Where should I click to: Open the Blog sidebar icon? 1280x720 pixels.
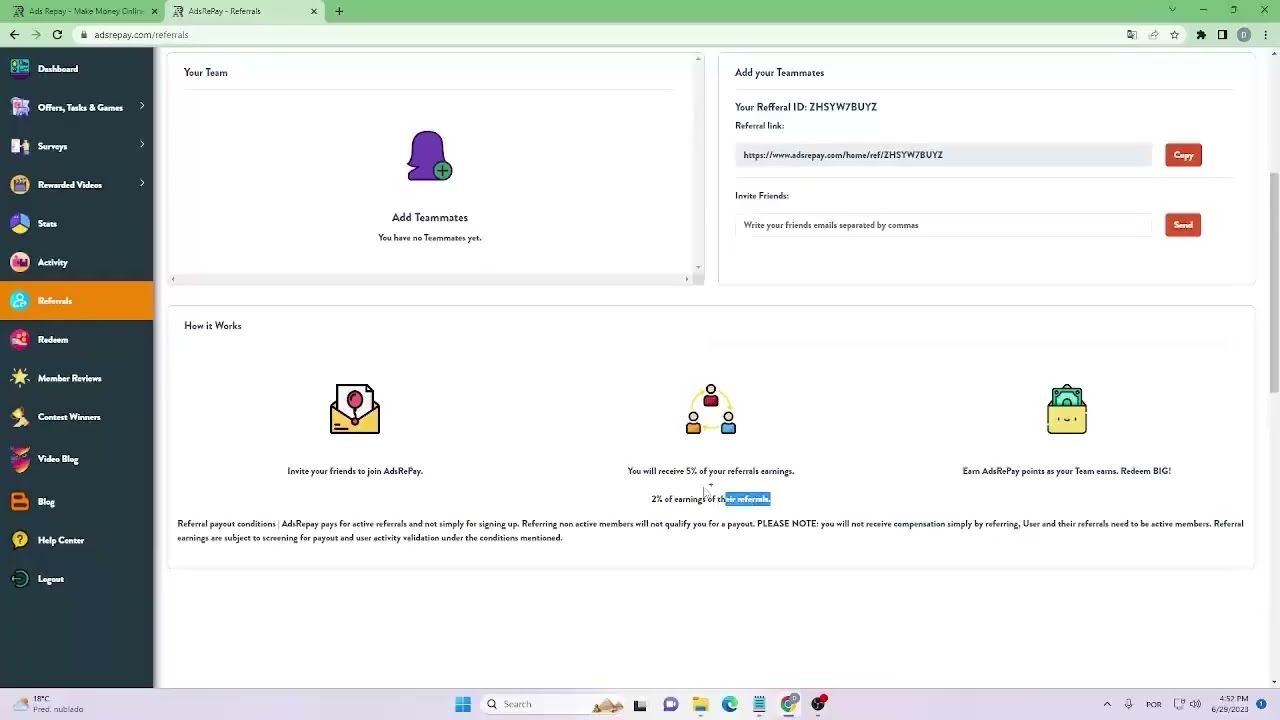[20, 501]
